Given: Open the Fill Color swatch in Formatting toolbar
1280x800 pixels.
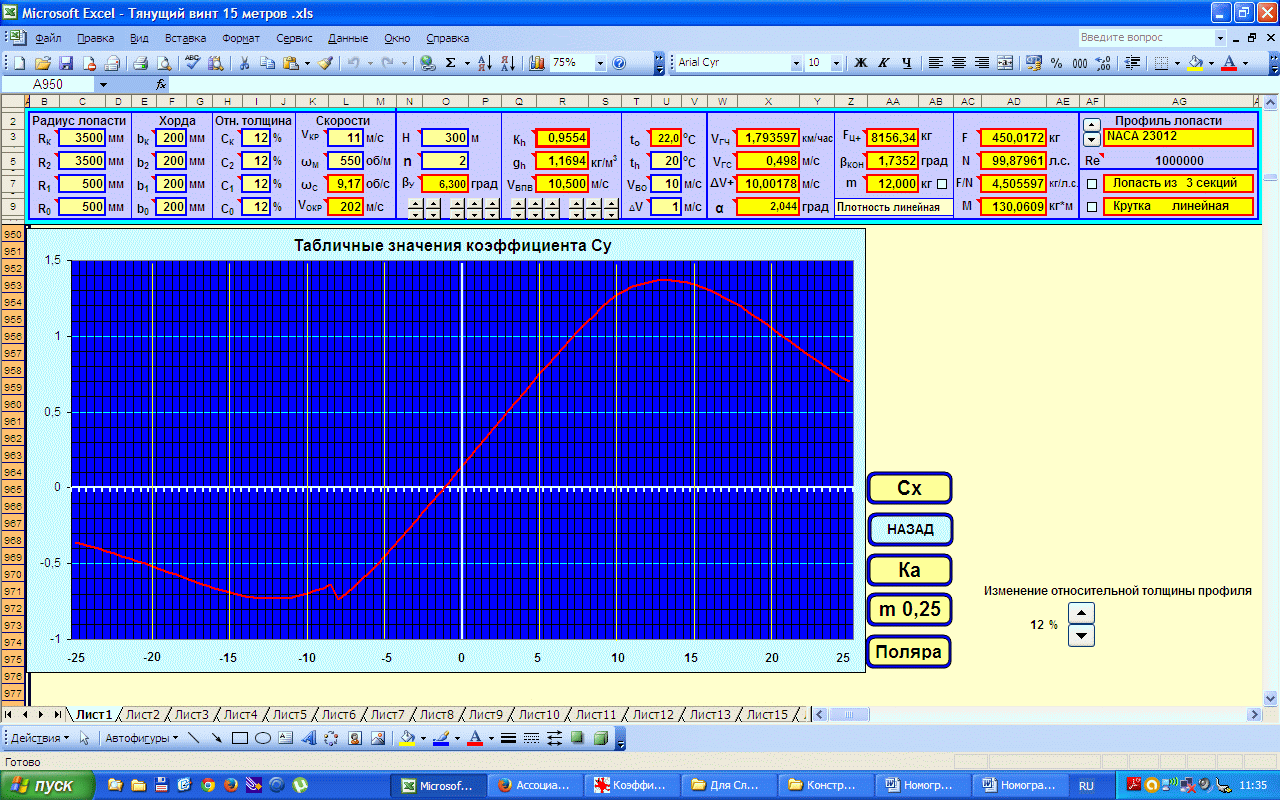Looking at the screenshot, I should (x=1193, y=62).
